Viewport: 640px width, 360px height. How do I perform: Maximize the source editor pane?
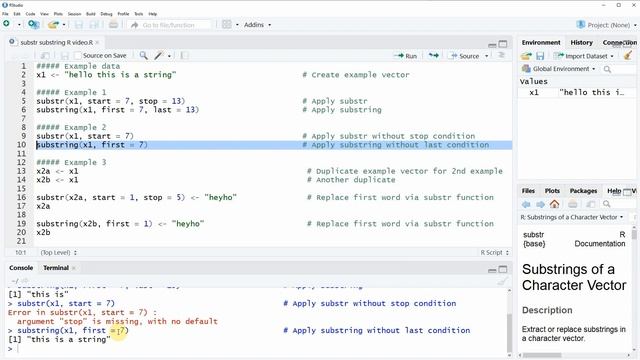point(503,44)
